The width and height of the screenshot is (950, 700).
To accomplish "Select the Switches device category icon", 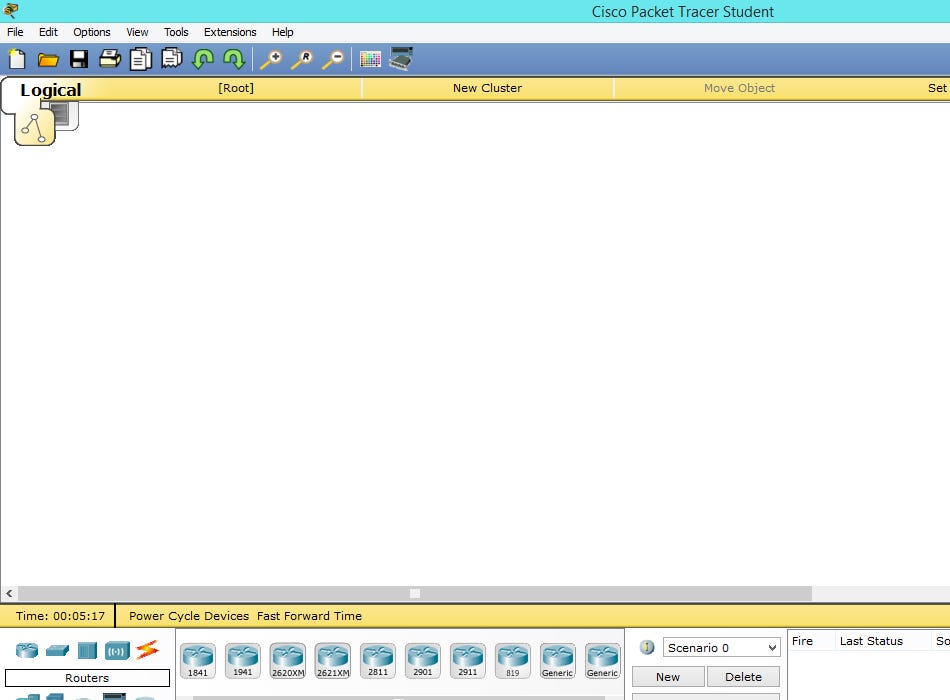I will pos(58,651).
